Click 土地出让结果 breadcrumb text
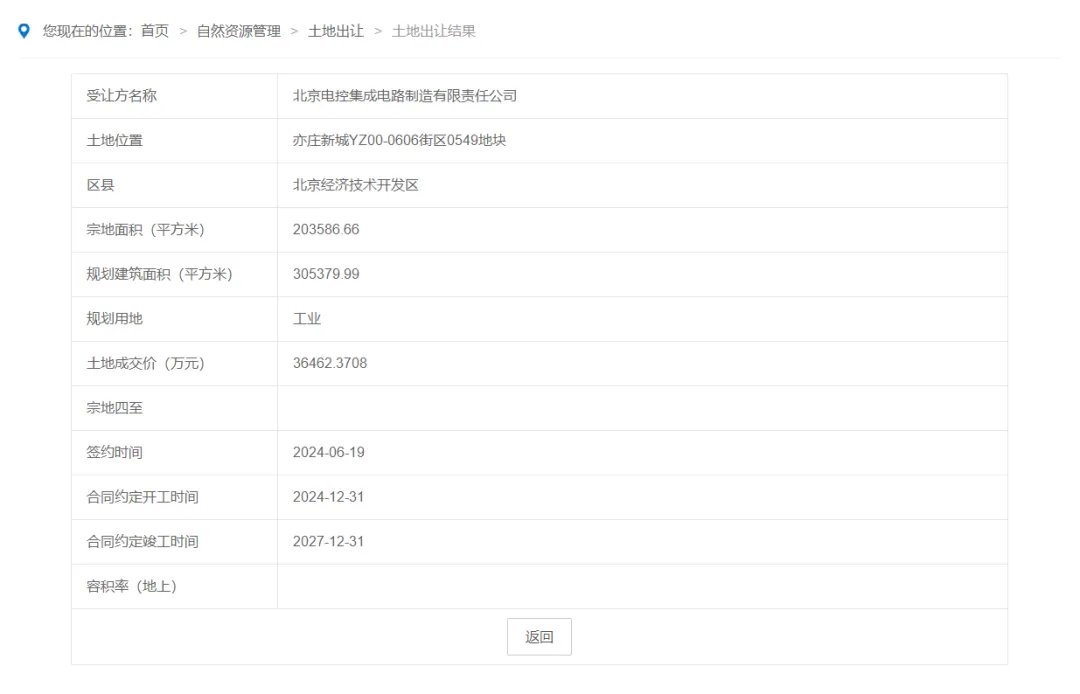The height and width of the screenshot is (694, 1080). tap(434, 31)
